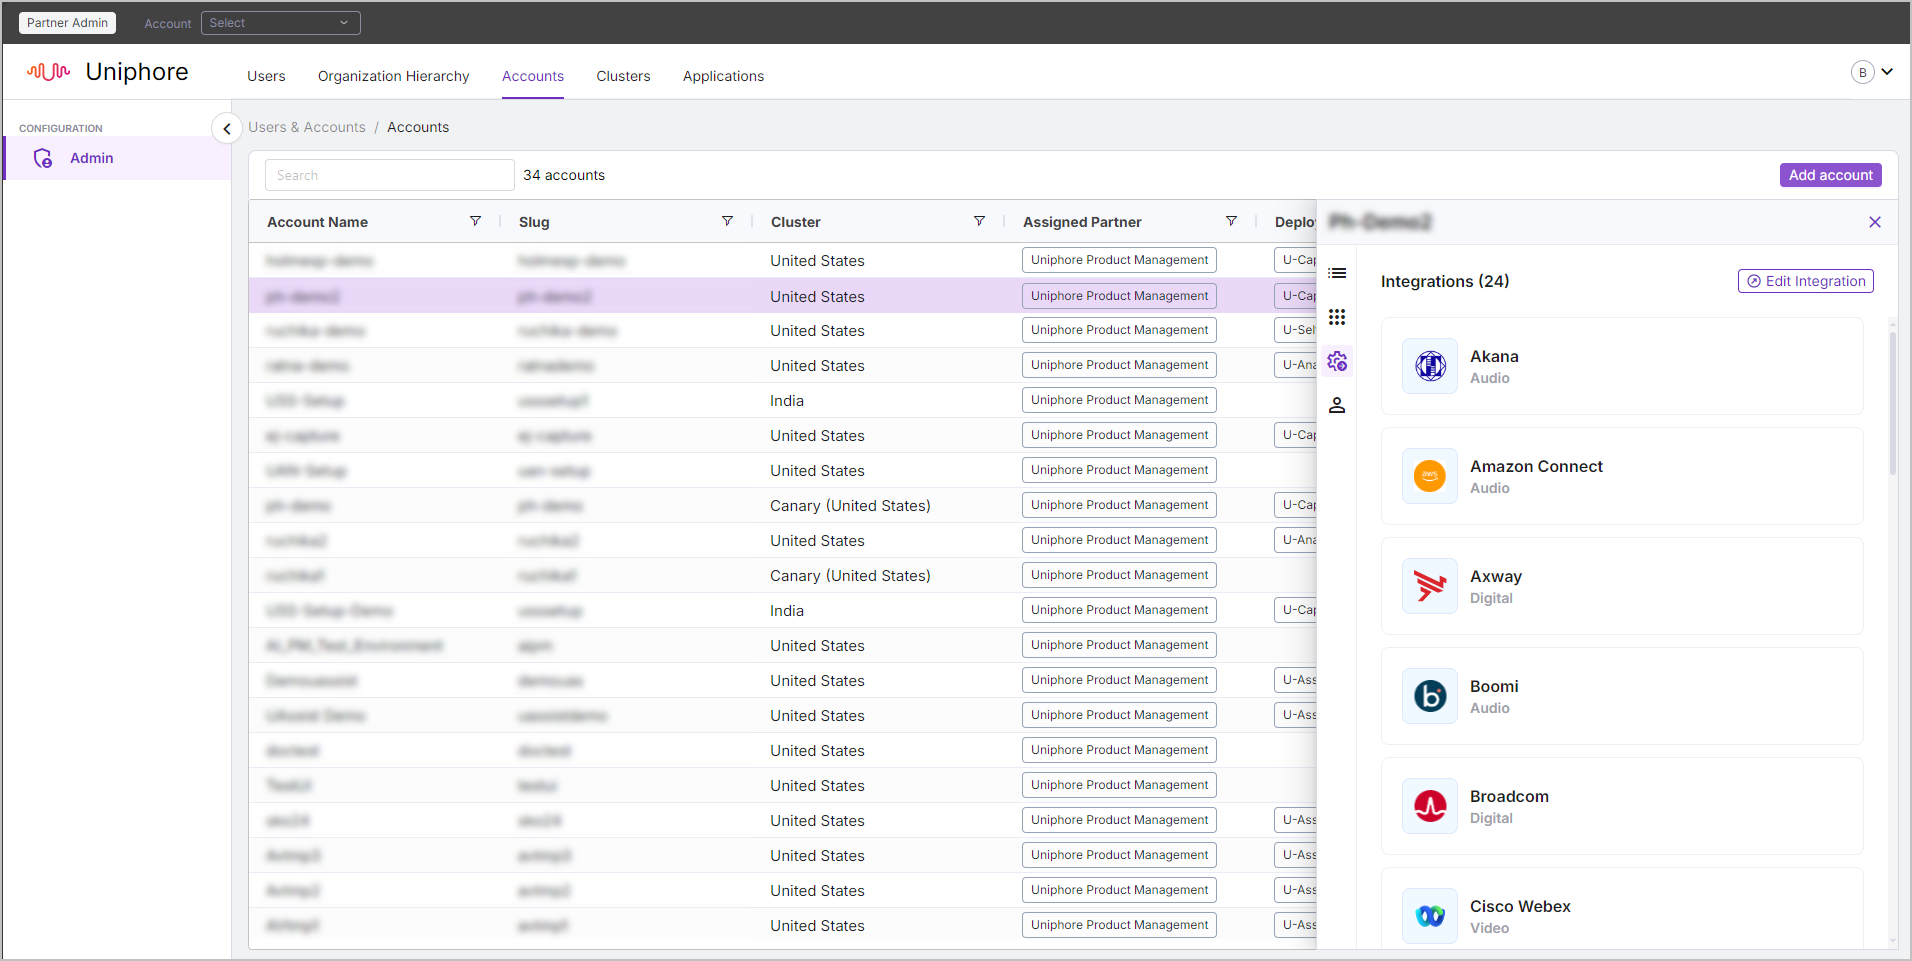1912x961 pixels.
Task: Switch to the Clusters tab
Action: (x=623, y=76)
